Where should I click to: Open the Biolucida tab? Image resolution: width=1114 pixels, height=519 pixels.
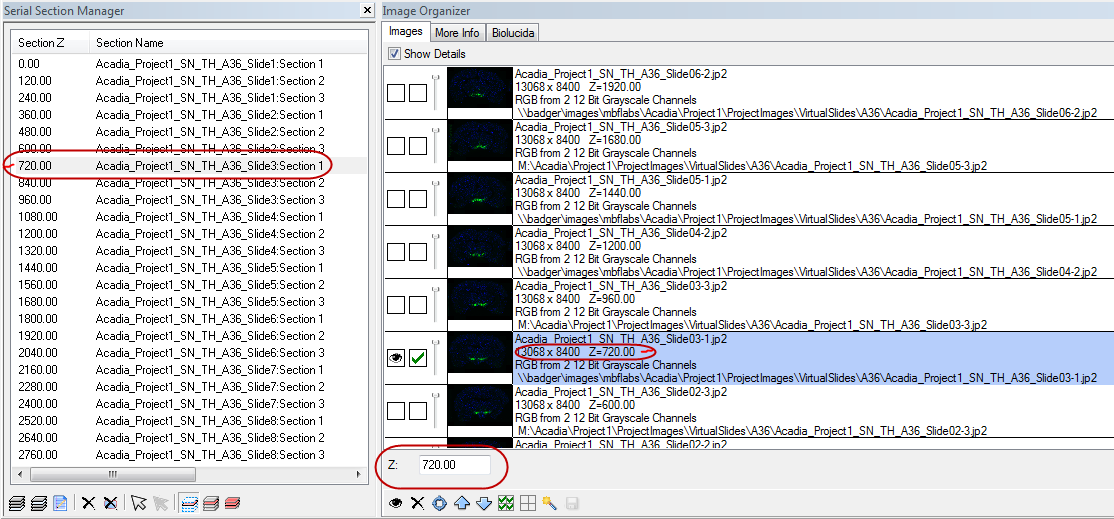point(514,33)
